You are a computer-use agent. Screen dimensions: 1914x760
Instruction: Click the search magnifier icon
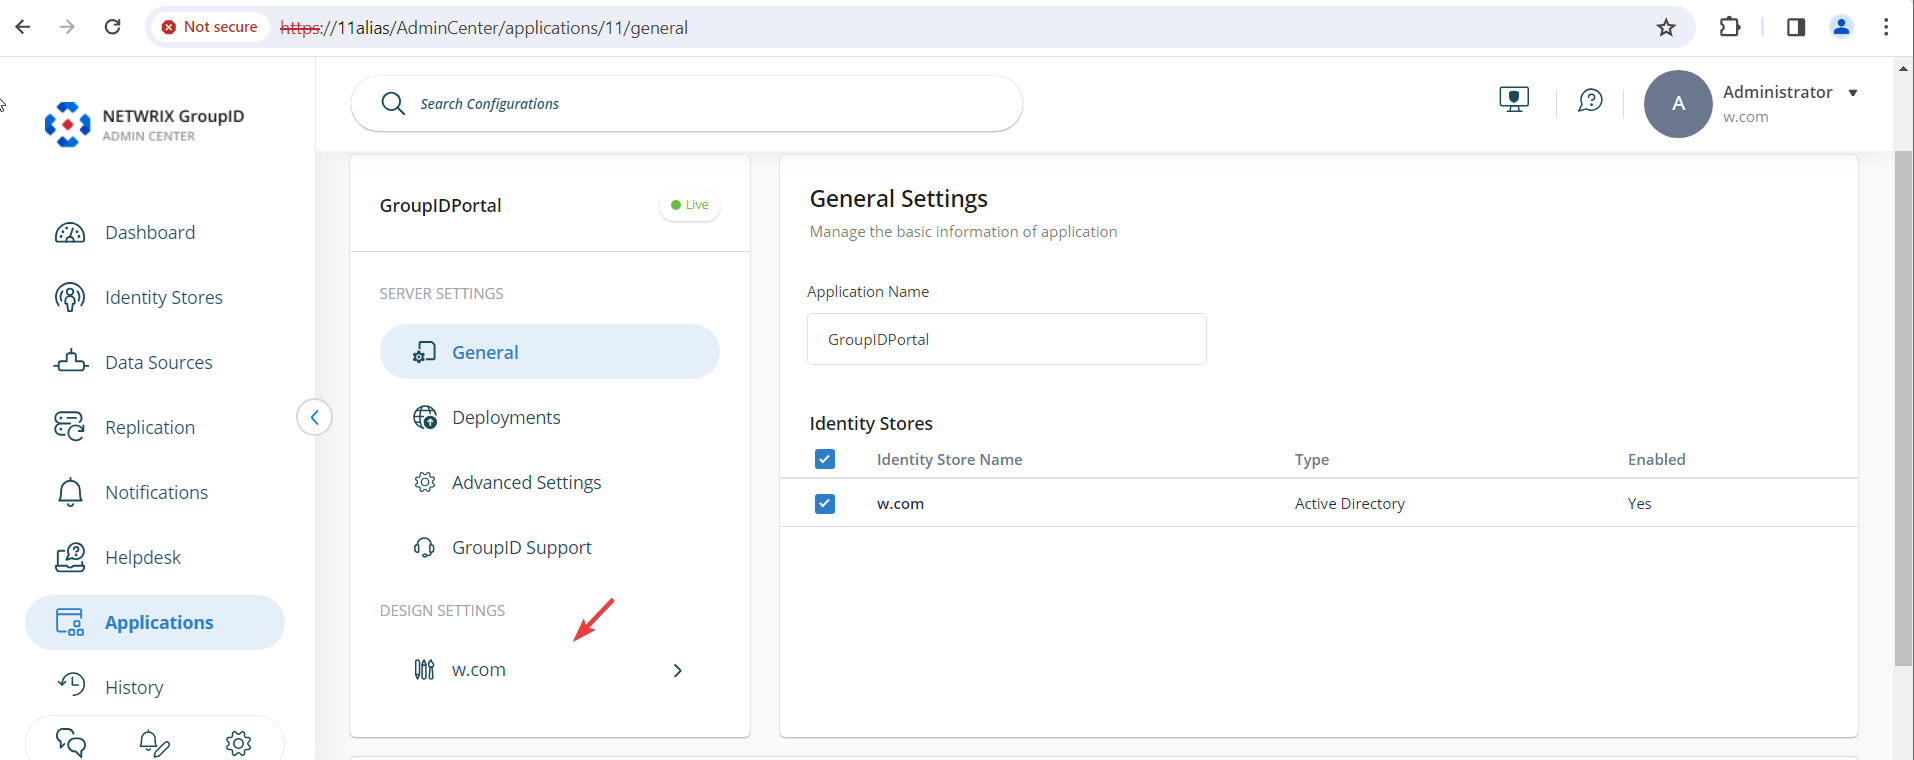(393, 104)
